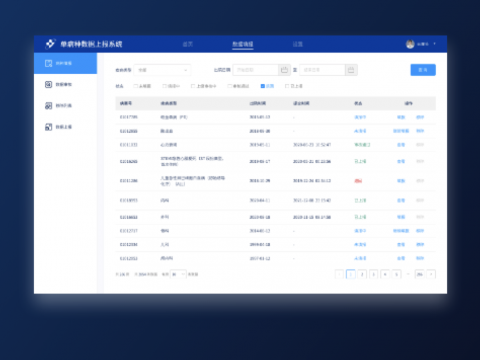The image size is (480, 360).
Task: Tick the first status filter checkbox
Action: click(x=136, y=86)
